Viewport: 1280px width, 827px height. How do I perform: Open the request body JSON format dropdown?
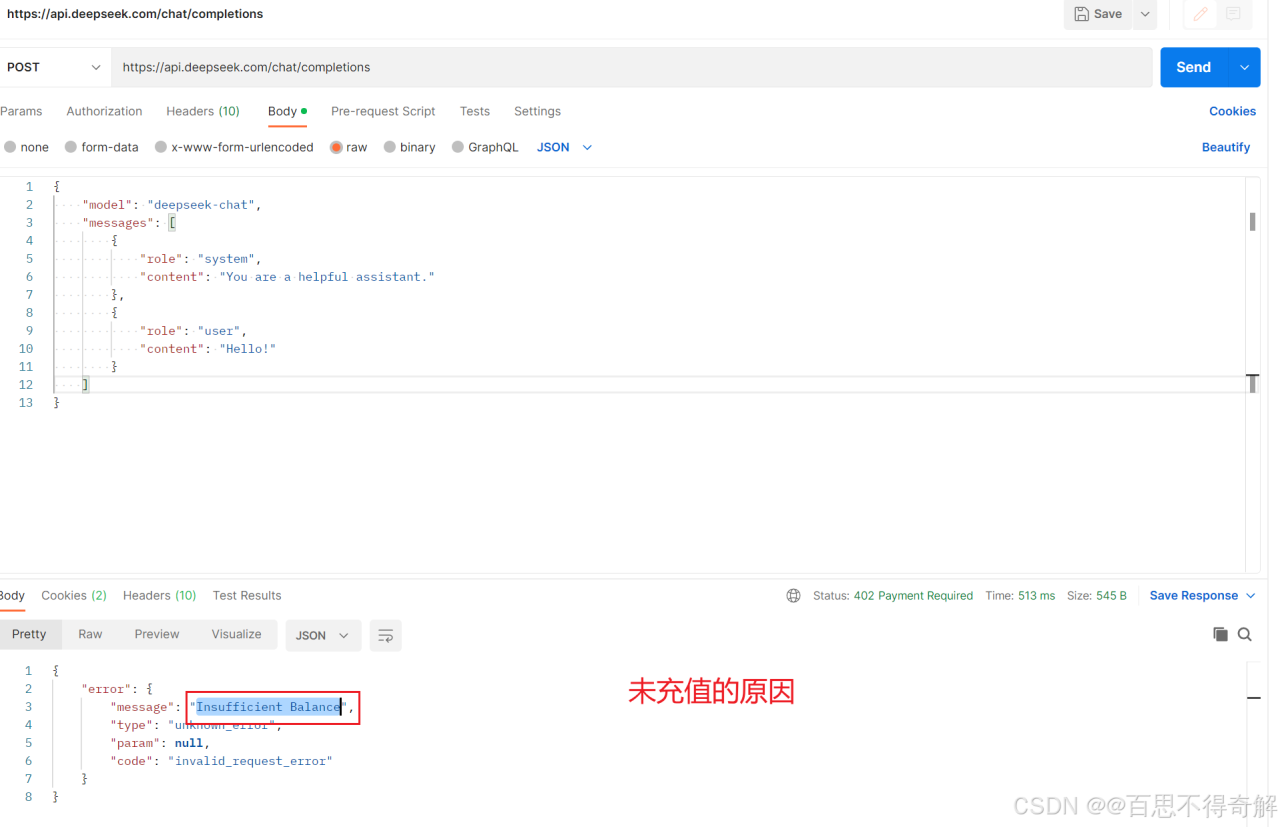(565, 147)
